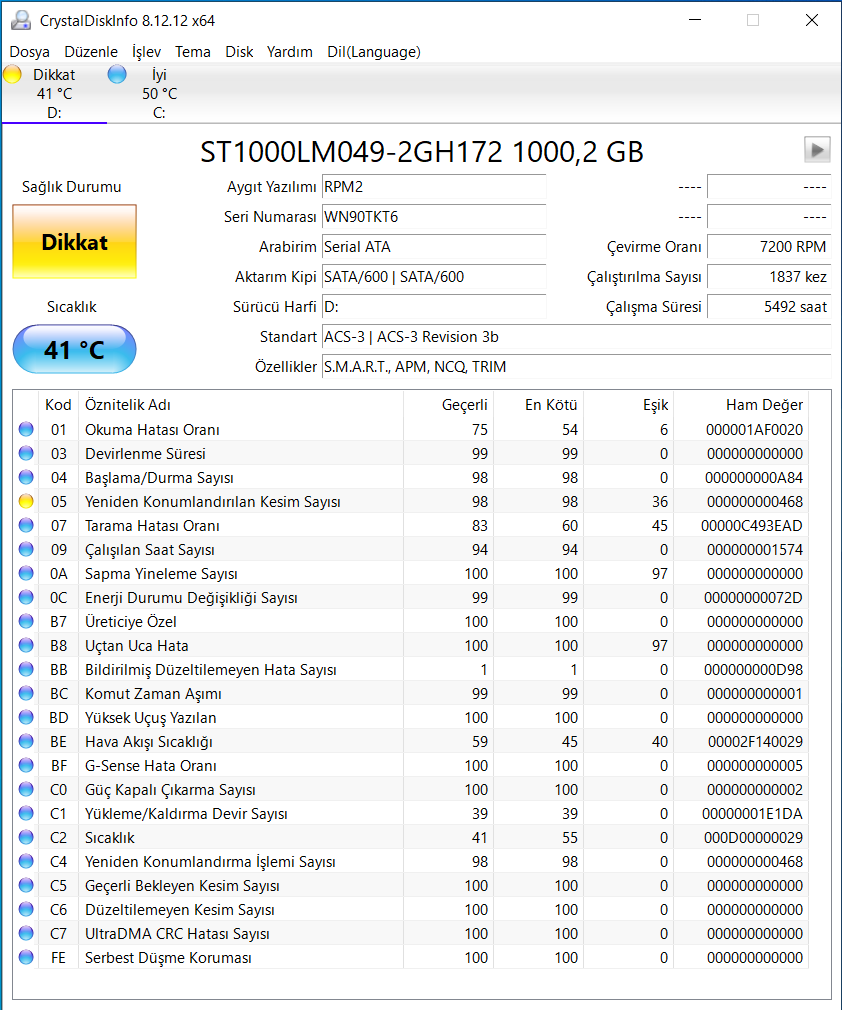
Task: Click the yellow Dikkat health status button
Action: (x=74, y=242)
